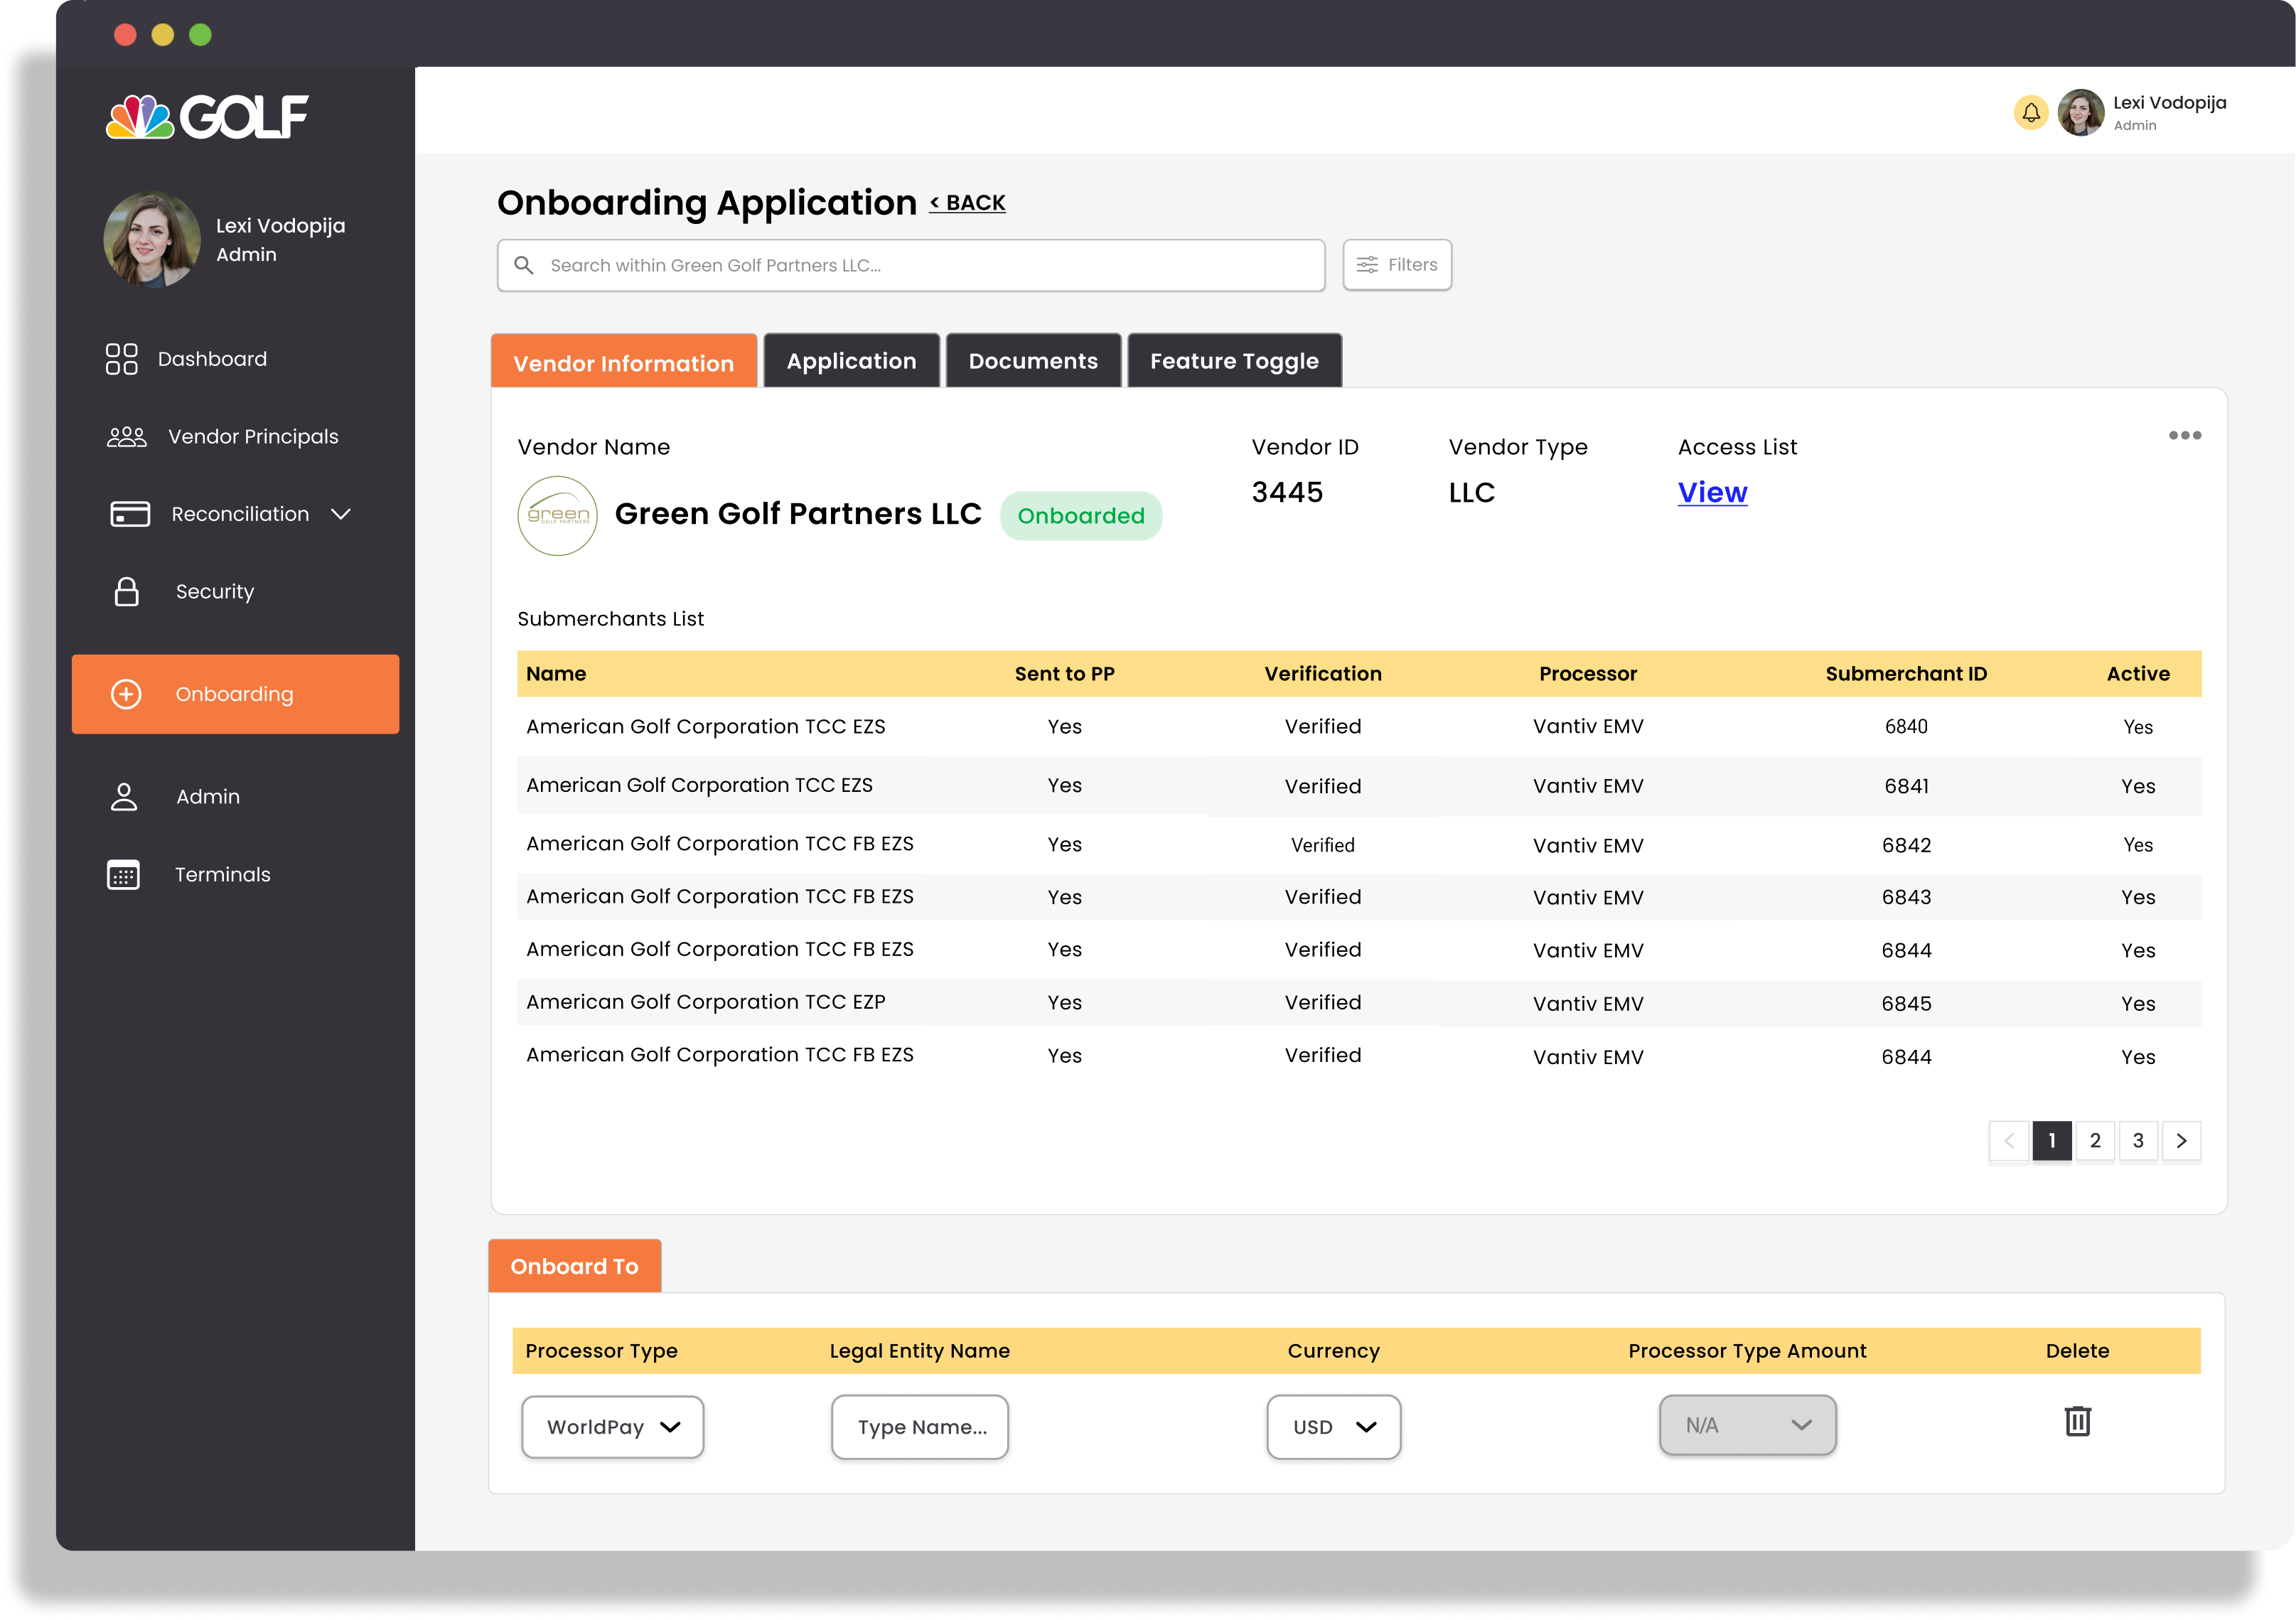Go to page 2 of submerchants
This screenshot has height=1620, width=2296.
[2095, 1141]
